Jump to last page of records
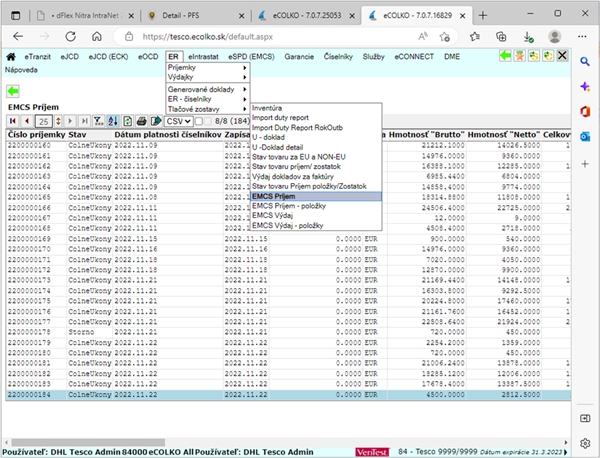Screen dimensions: 600x458 [84, 121]
